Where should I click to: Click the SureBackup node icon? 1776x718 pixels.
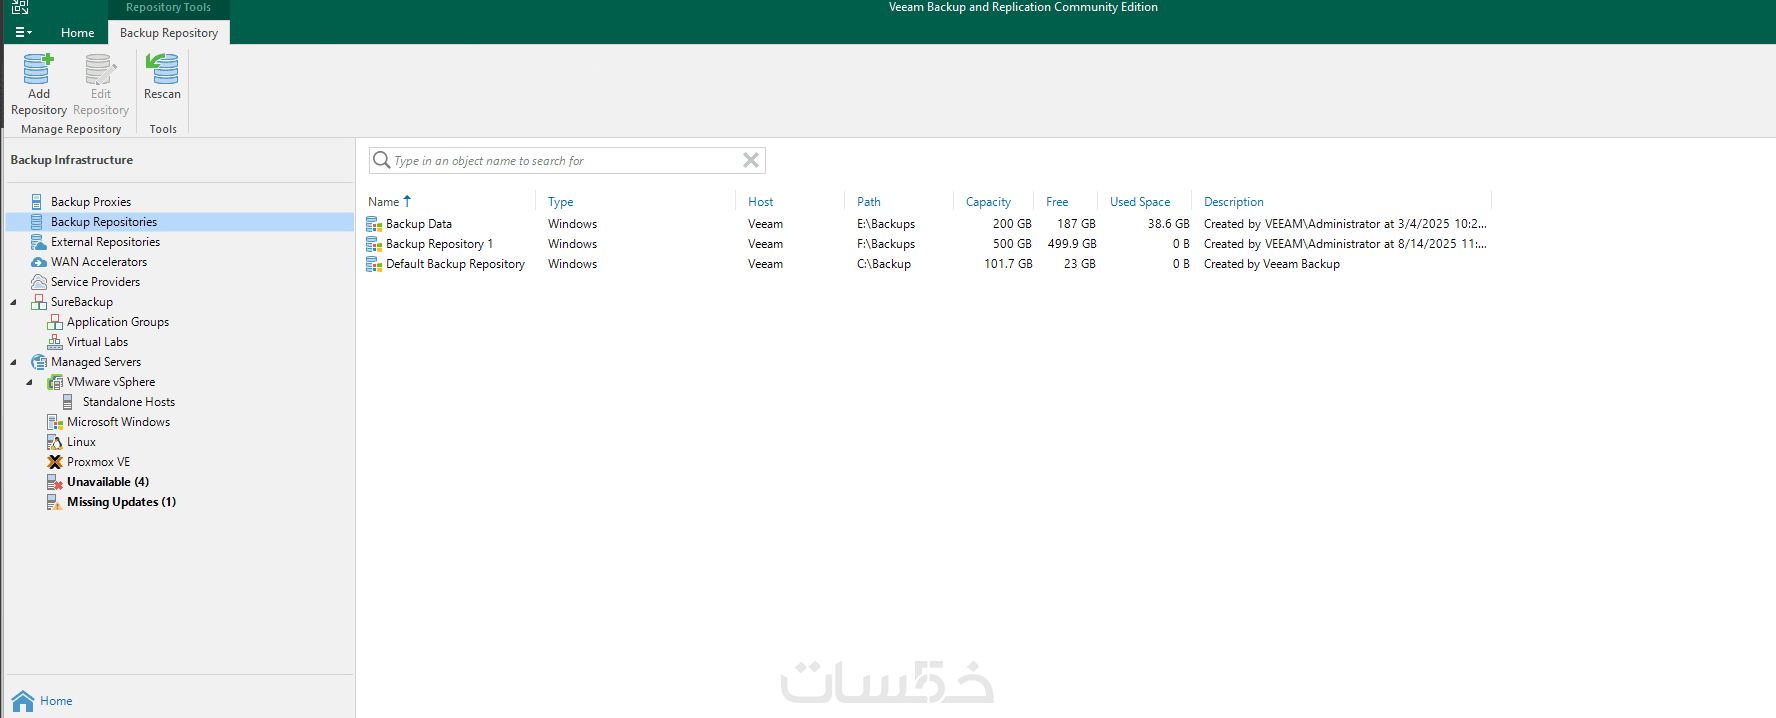coord(38,302)
